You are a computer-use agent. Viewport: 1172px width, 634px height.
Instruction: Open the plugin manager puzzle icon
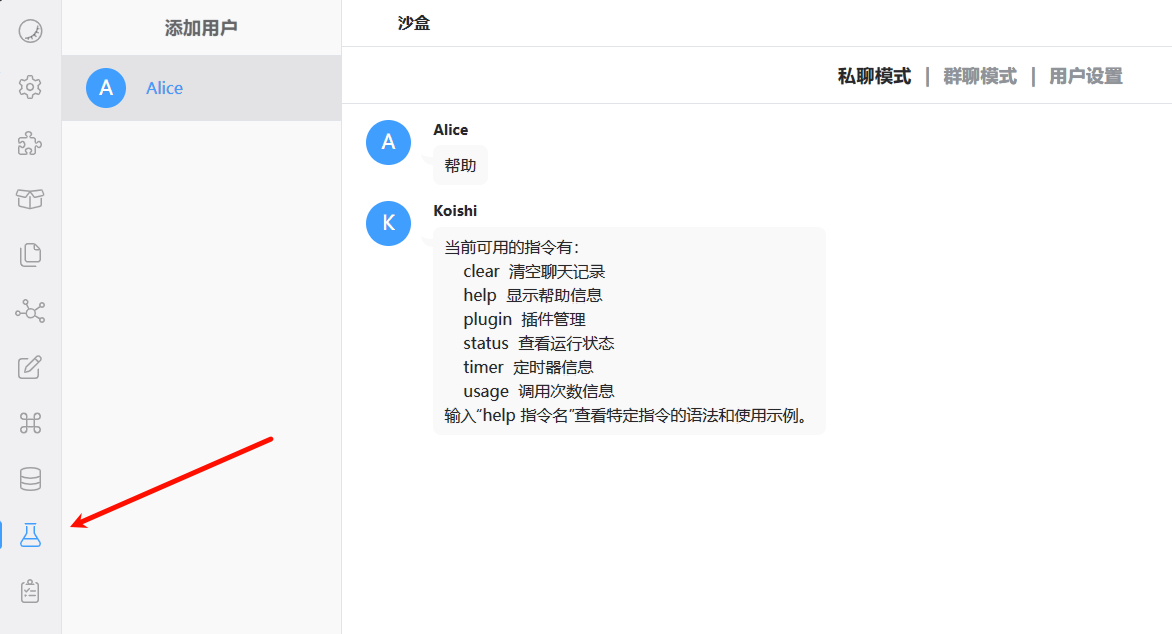pyautogui.click(x=30, y=143)
